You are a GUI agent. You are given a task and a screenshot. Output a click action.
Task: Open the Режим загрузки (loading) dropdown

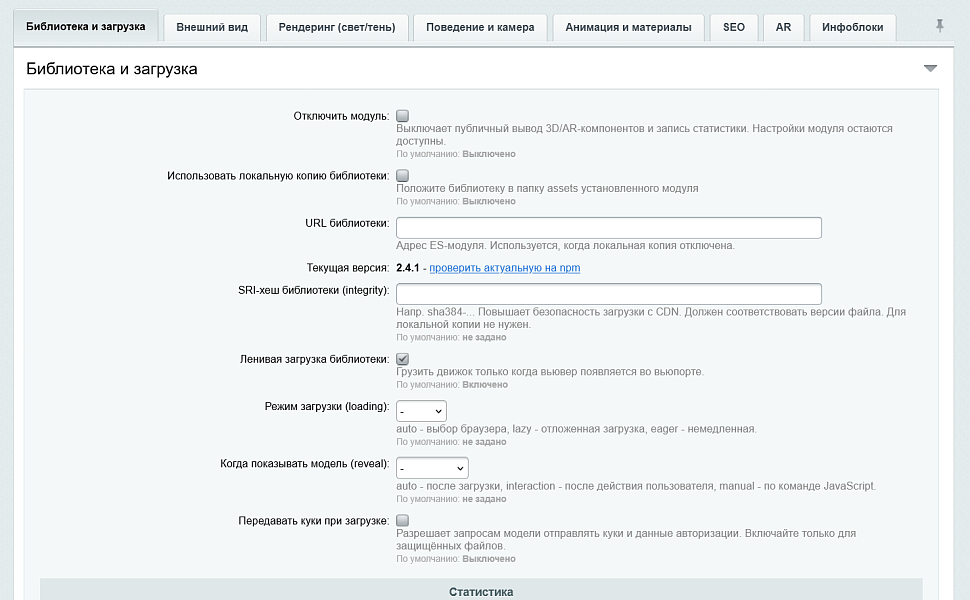421,411
